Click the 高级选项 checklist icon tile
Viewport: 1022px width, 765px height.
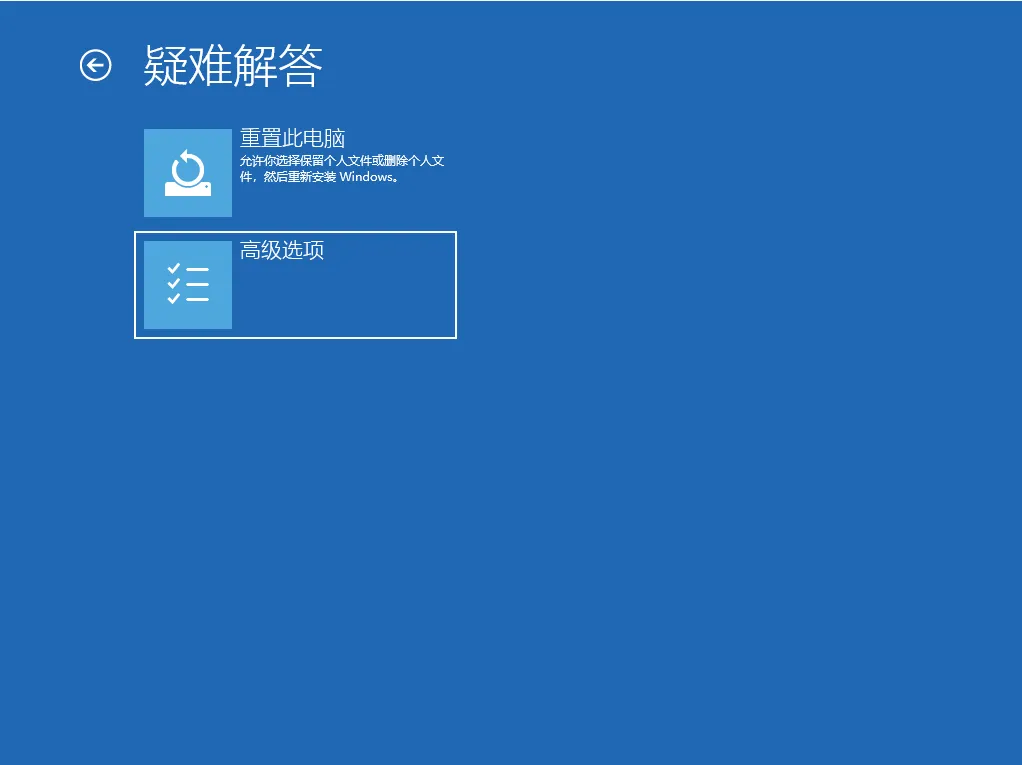(188, 285)
